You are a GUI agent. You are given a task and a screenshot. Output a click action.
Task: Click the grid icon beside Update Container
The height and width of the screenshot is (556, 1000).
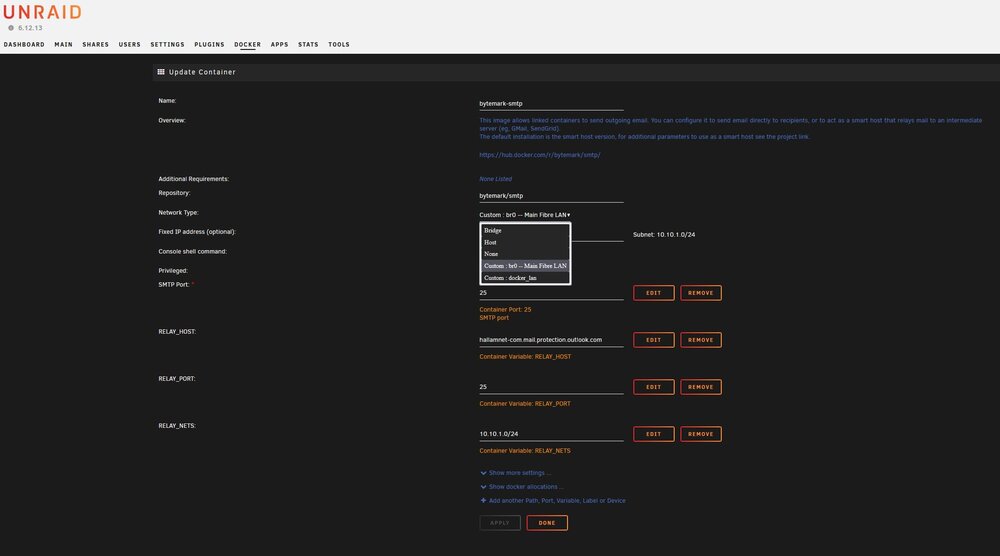[x=161, y=72]
